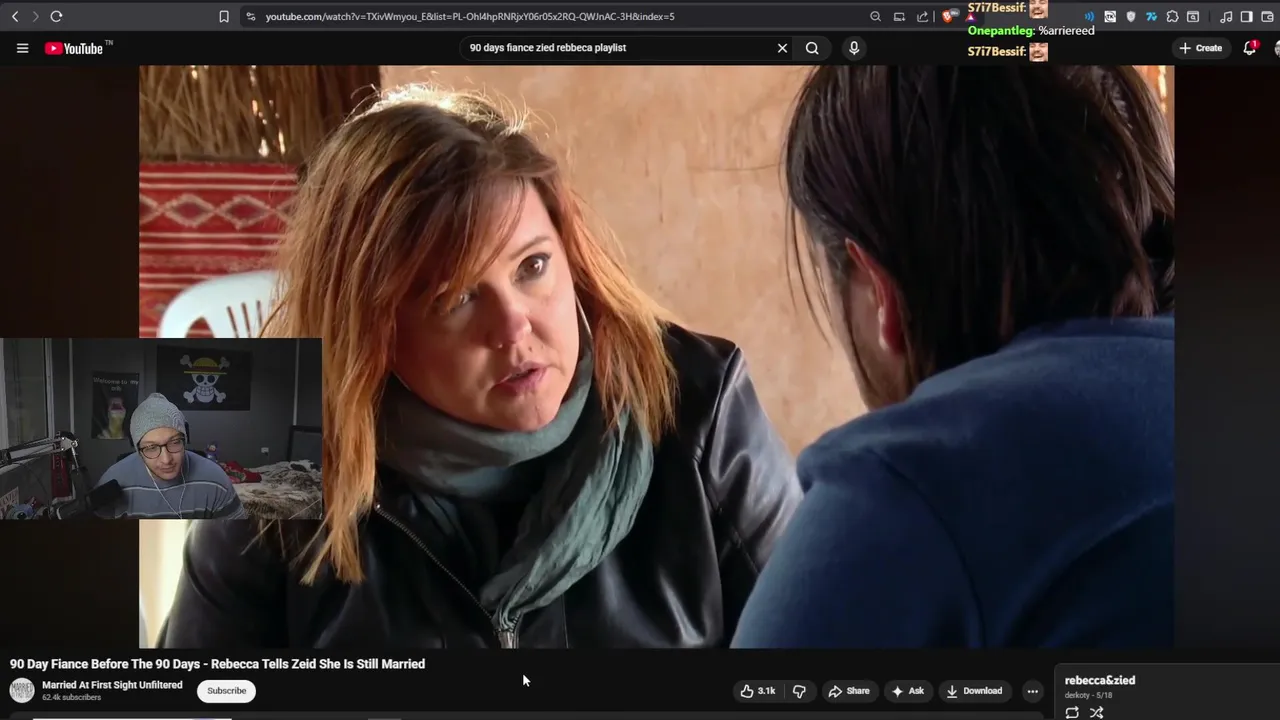This screenshot has height=720, width=1280.
Task: Click the install/cast screen icon in address bar
Action: coord(899,16)
